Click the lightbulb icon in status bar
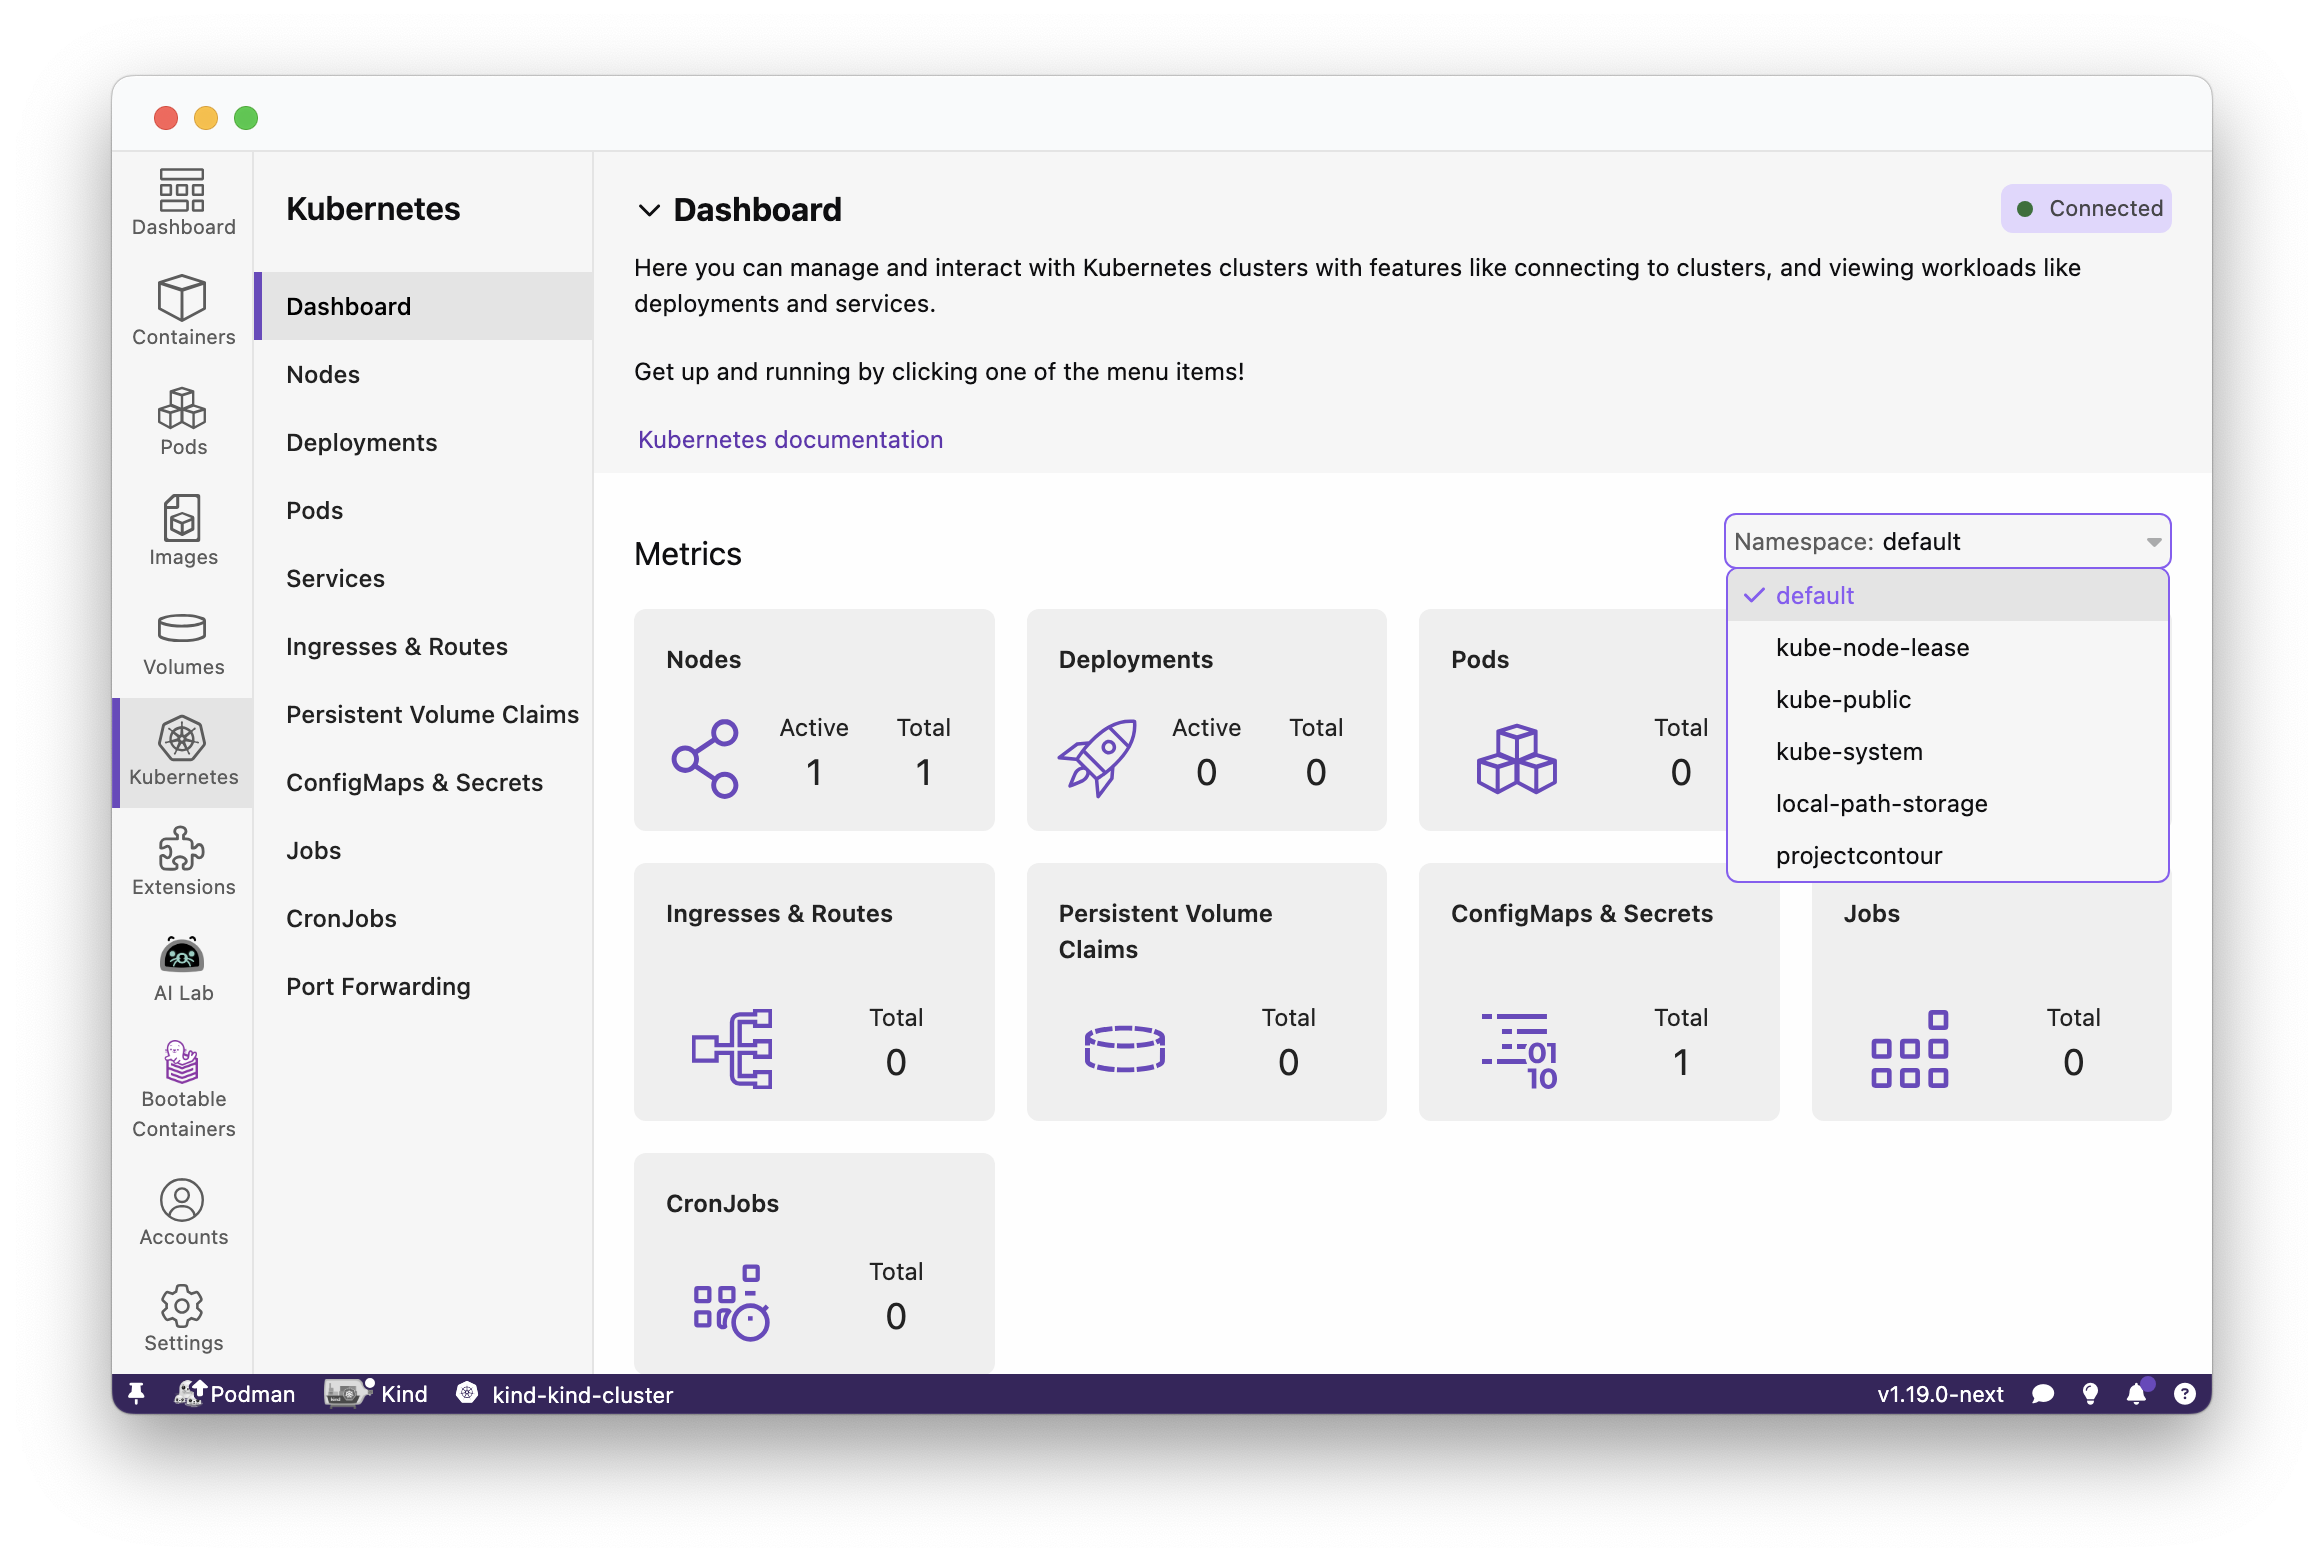2324x1562 pixels. click(2090, 1394)
